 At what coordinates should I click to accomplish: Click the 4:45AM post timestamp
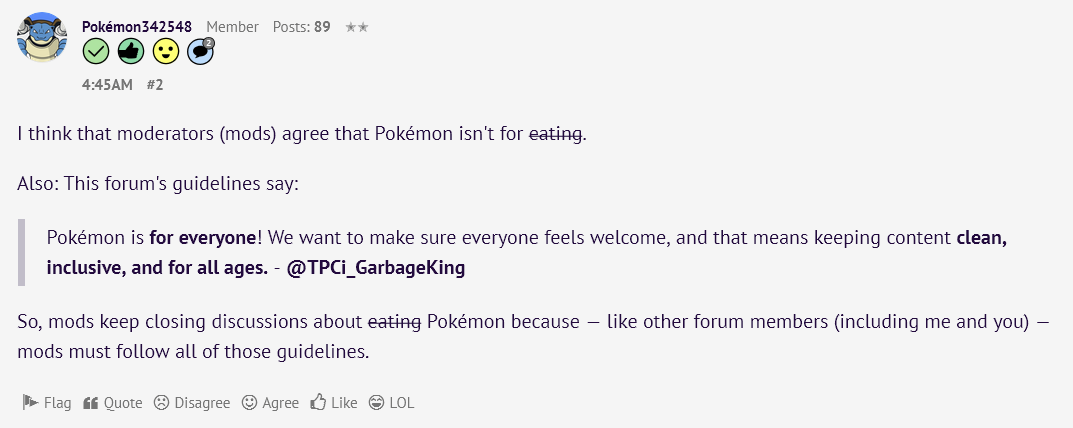[107, 85]
